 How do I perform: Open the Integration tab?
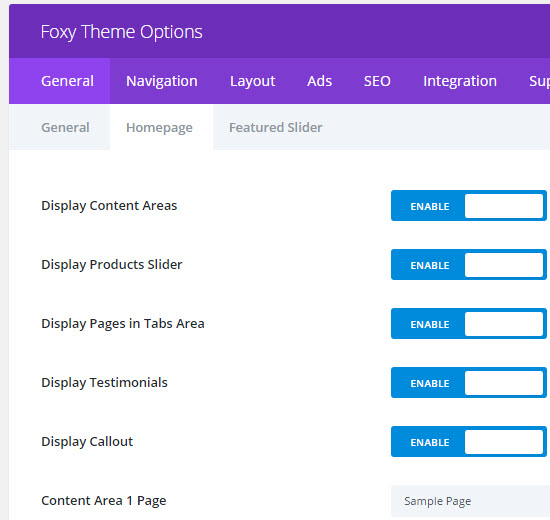point(460,81)
